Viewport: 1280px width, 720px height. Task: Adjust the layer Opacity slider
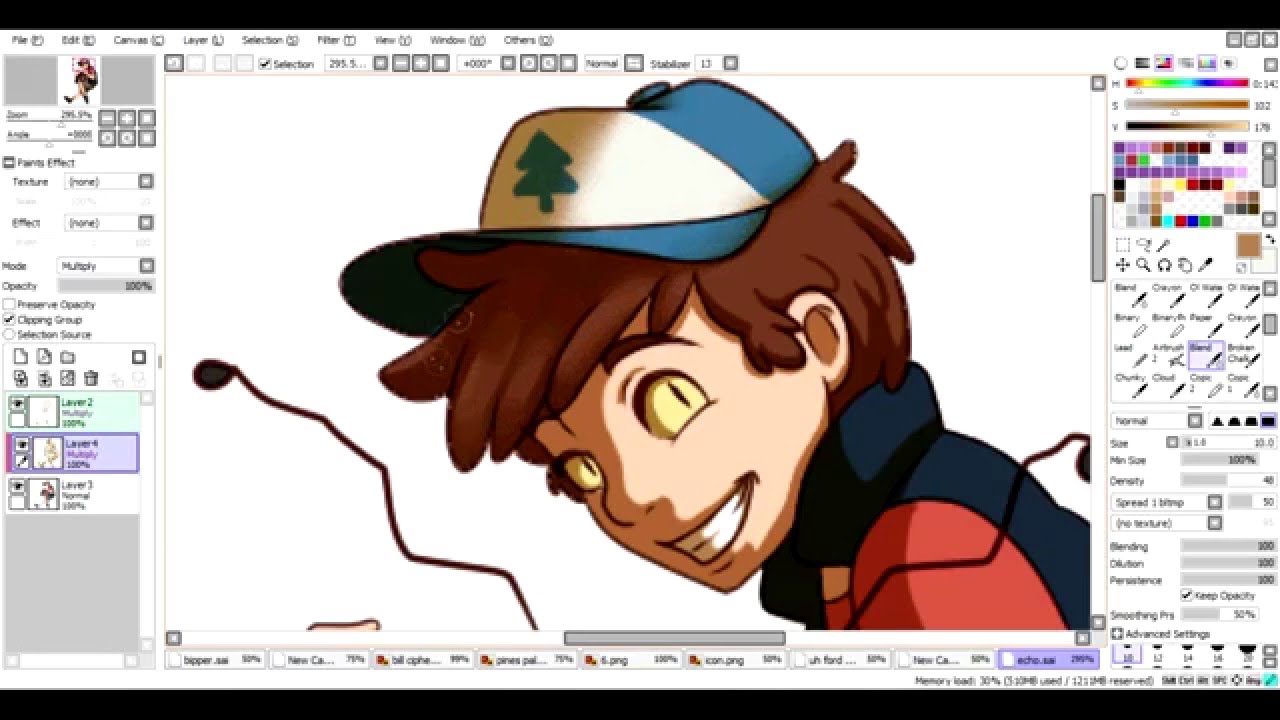pyautogui.click(x=105, y=286)
